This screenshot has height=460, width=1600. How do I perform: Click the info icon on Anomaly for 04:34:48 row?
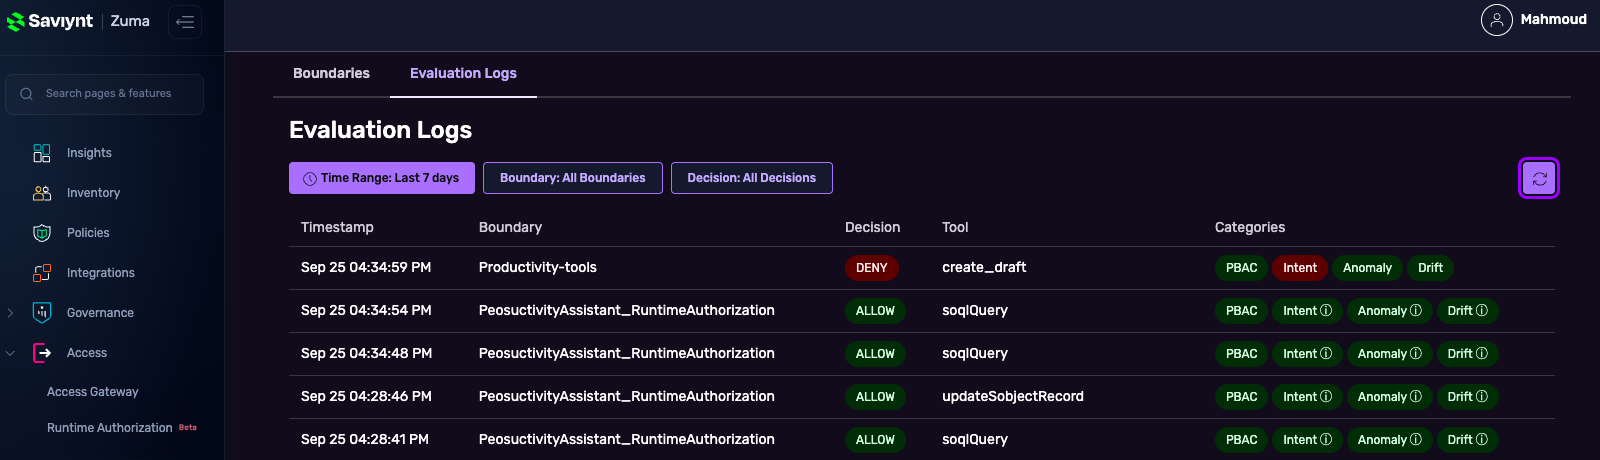1416,354
